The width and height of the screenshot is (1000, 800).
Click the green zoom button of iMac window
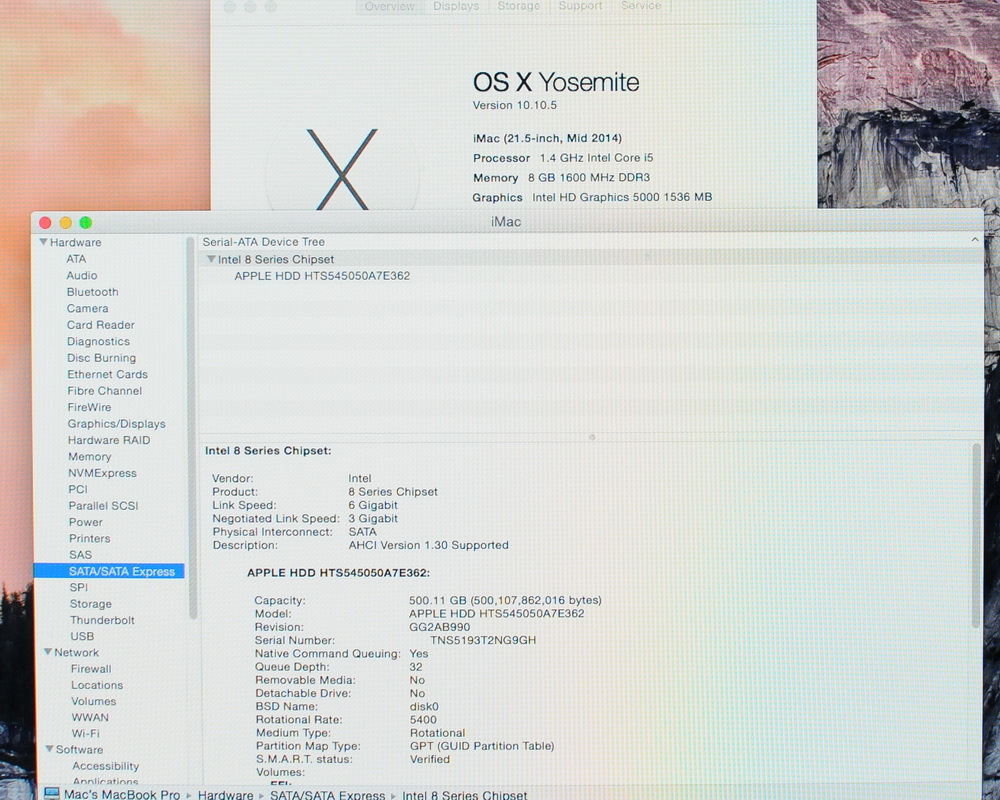point(85,223)
